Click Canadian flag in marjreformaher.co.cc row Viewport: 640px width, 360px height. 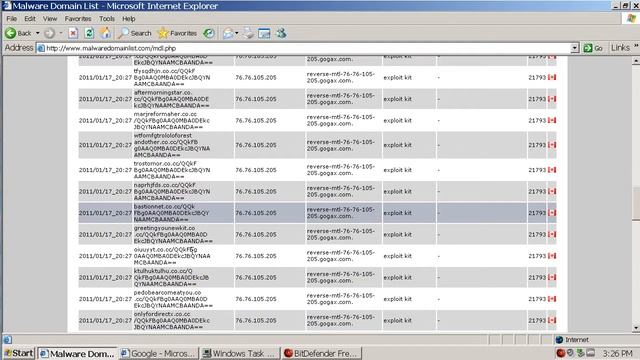click(x=552, y=120)
